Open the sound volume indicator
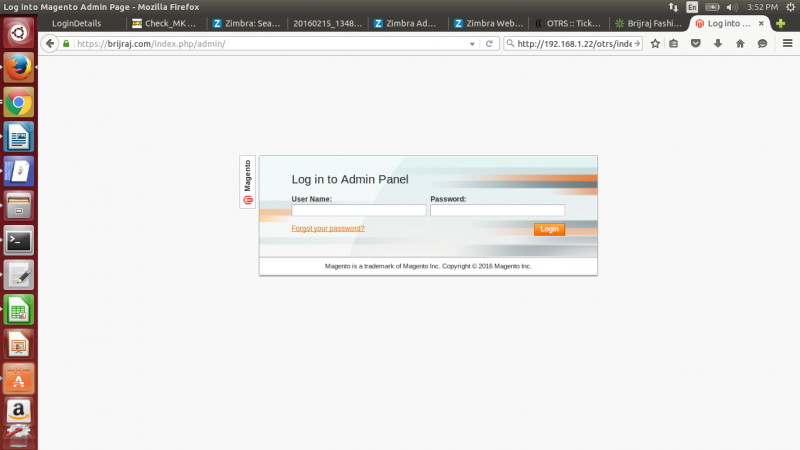The image size is (800, 450). click(732, 7)
